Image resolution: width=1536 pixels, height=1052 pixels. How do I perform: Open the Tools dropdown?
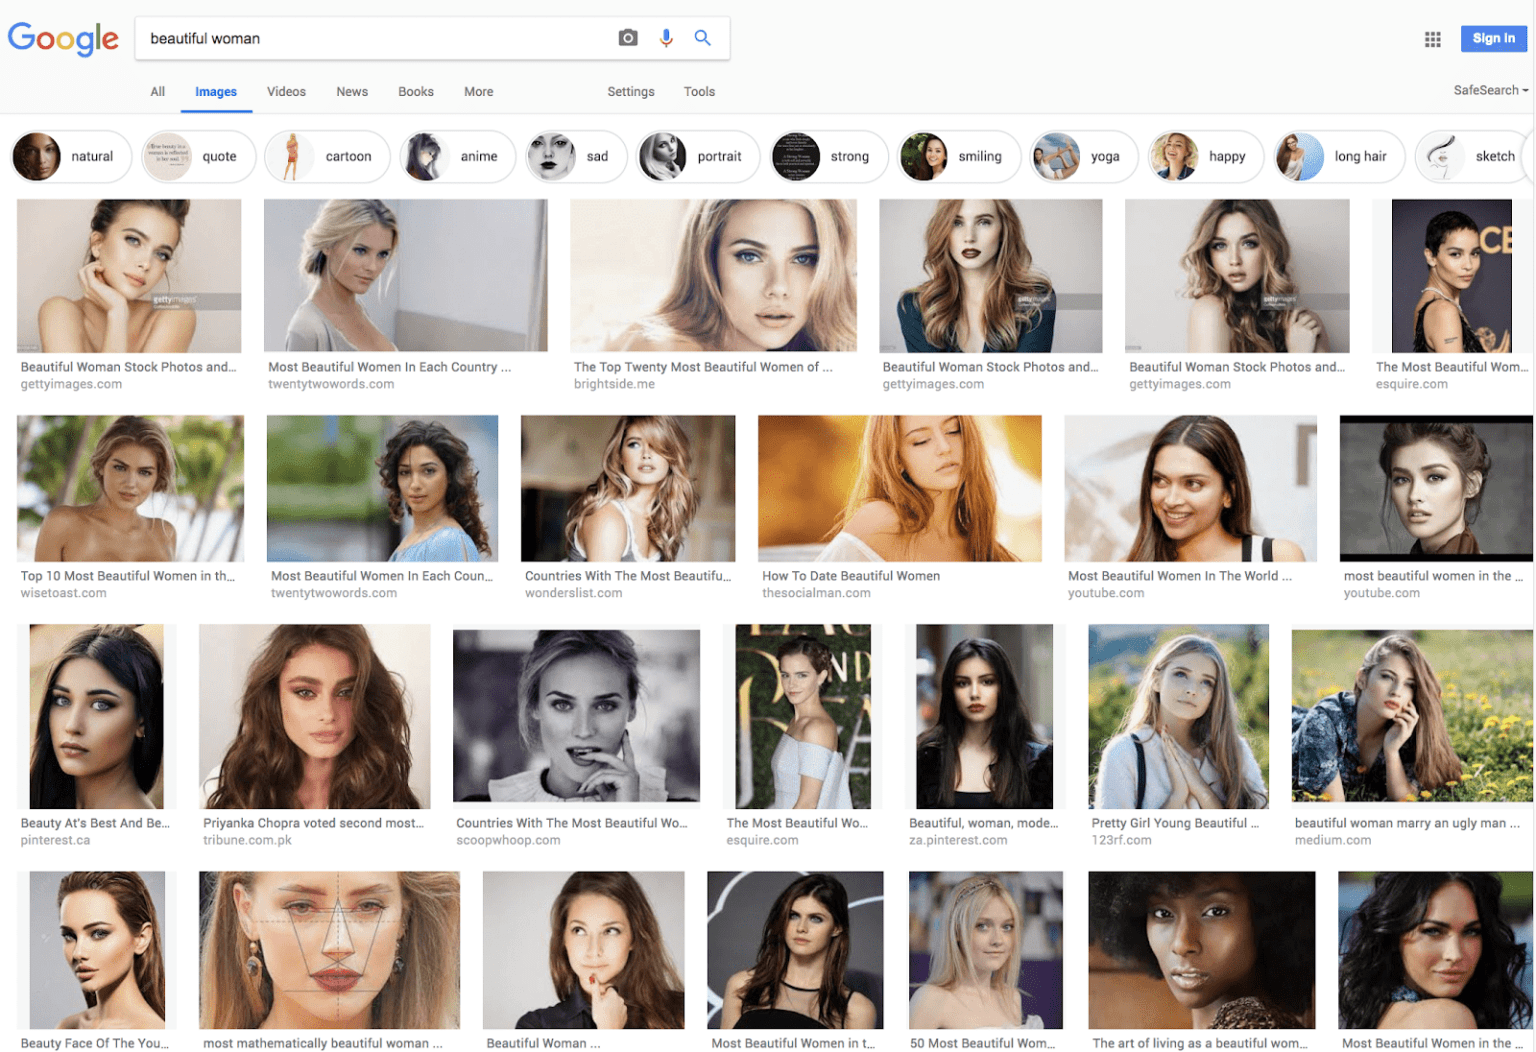699,91
